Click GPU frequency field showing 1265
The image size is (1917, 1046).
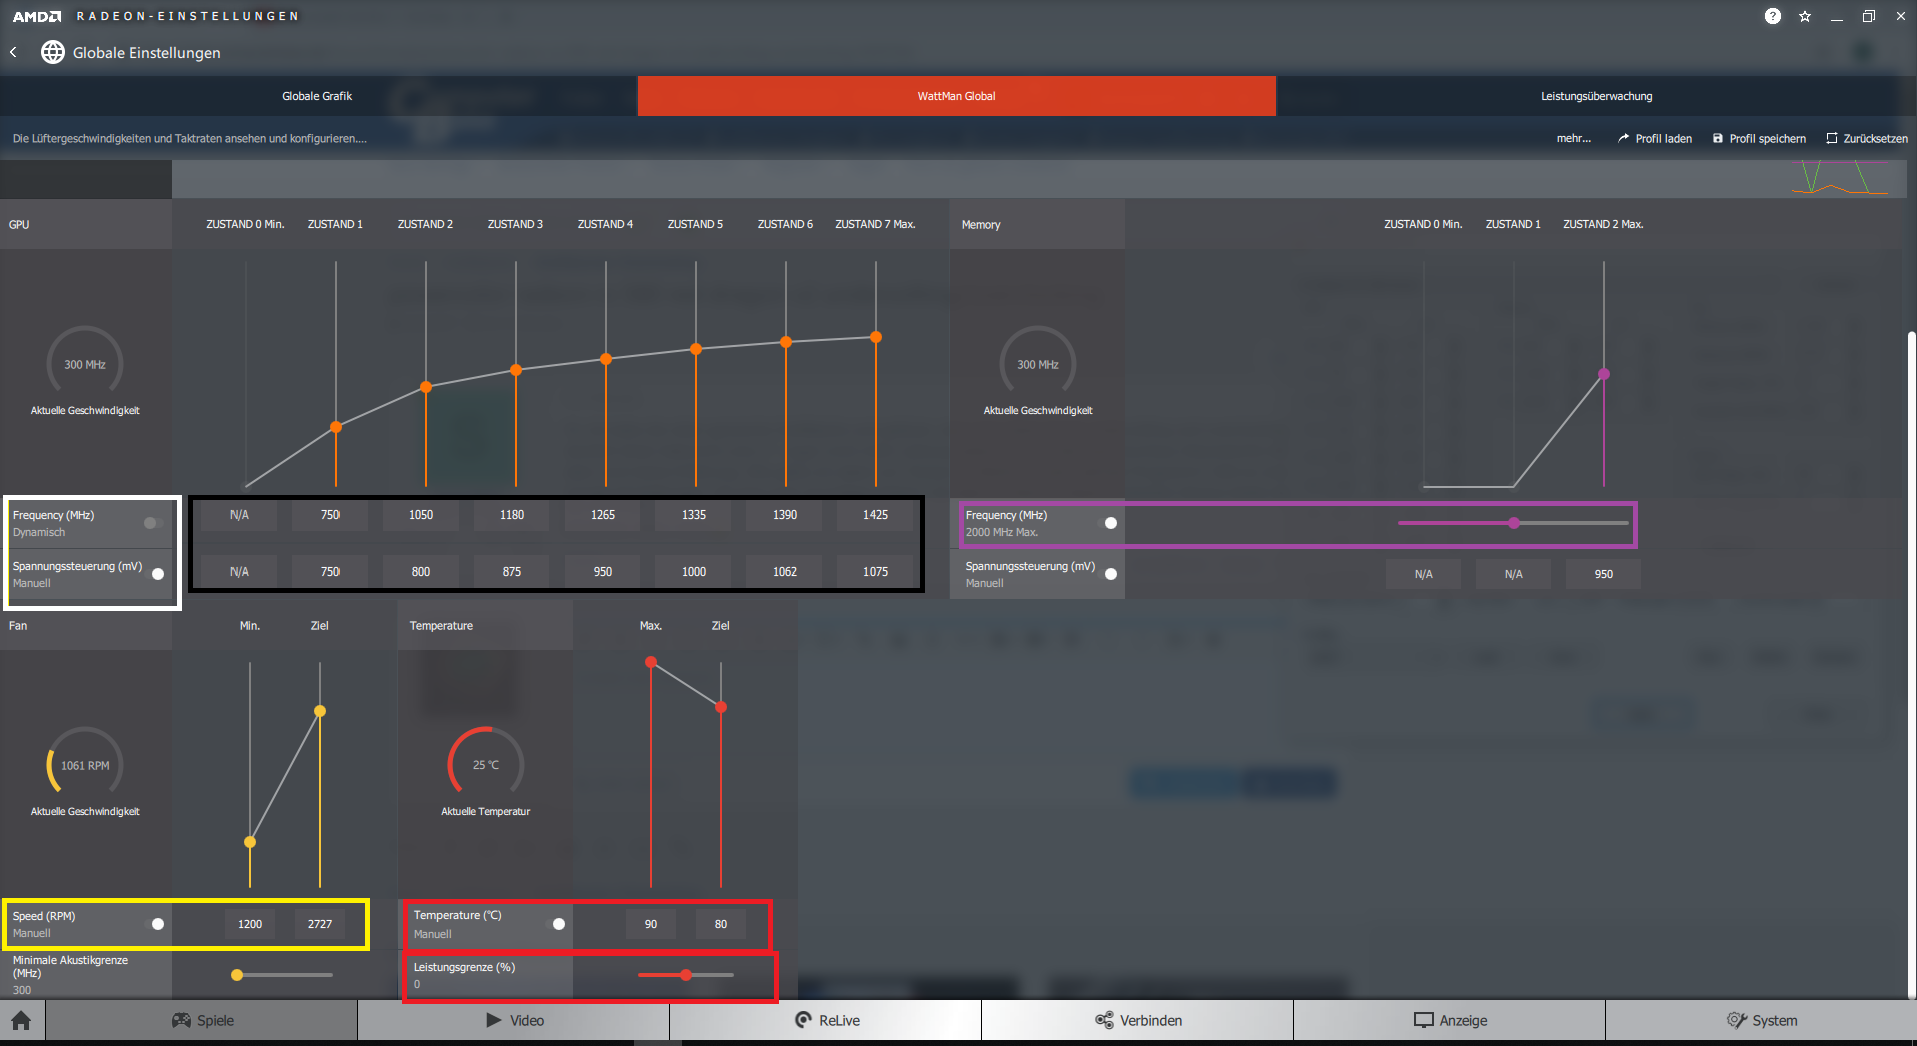tap(603, 515)
